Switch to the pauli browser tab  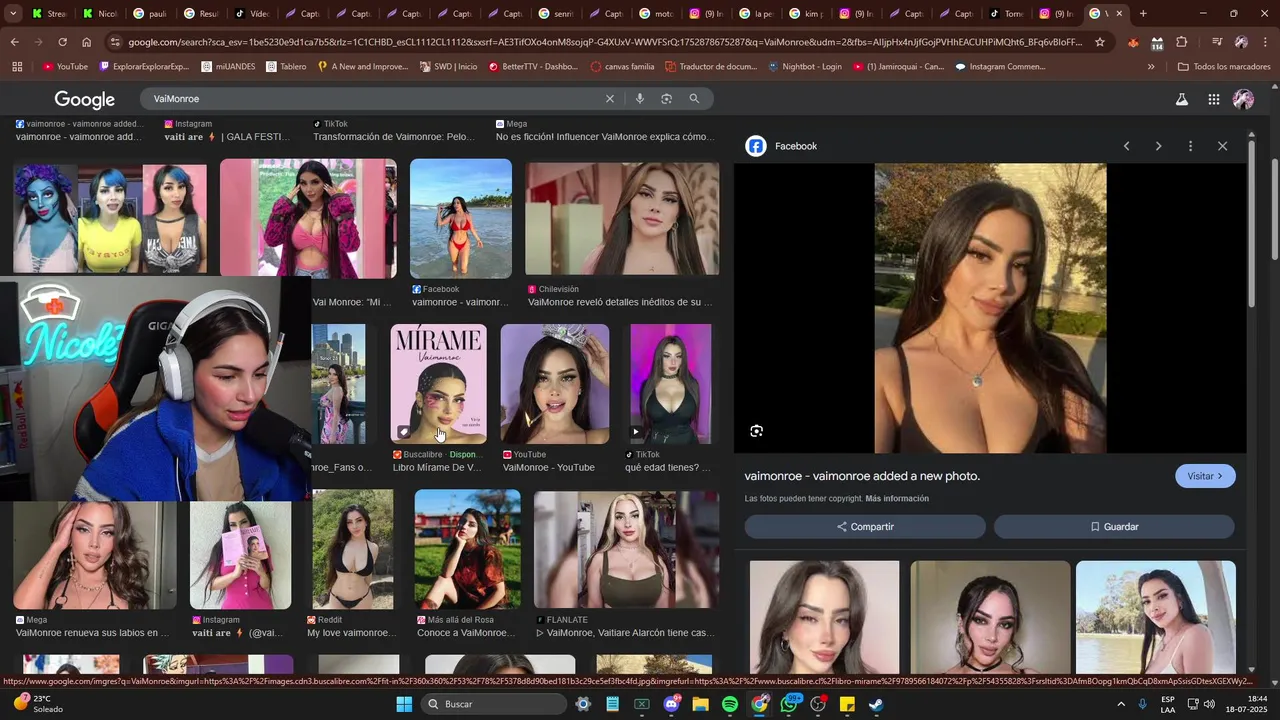pyautogui.click(x=151, y=14)
